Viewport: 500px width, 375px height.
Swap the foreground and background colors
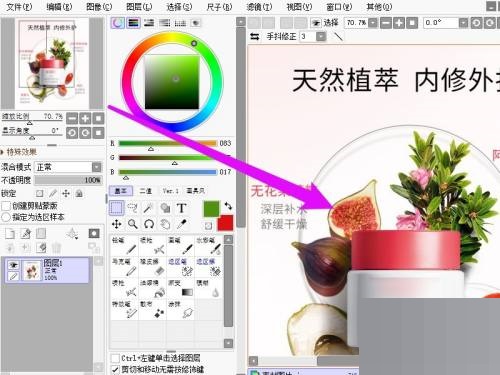click(x=228, y=206)
